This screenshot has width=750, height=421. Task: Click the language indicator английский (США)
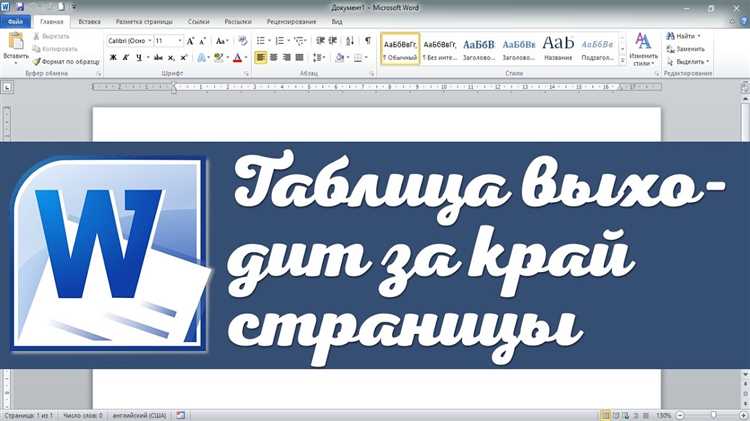point(139,416)
